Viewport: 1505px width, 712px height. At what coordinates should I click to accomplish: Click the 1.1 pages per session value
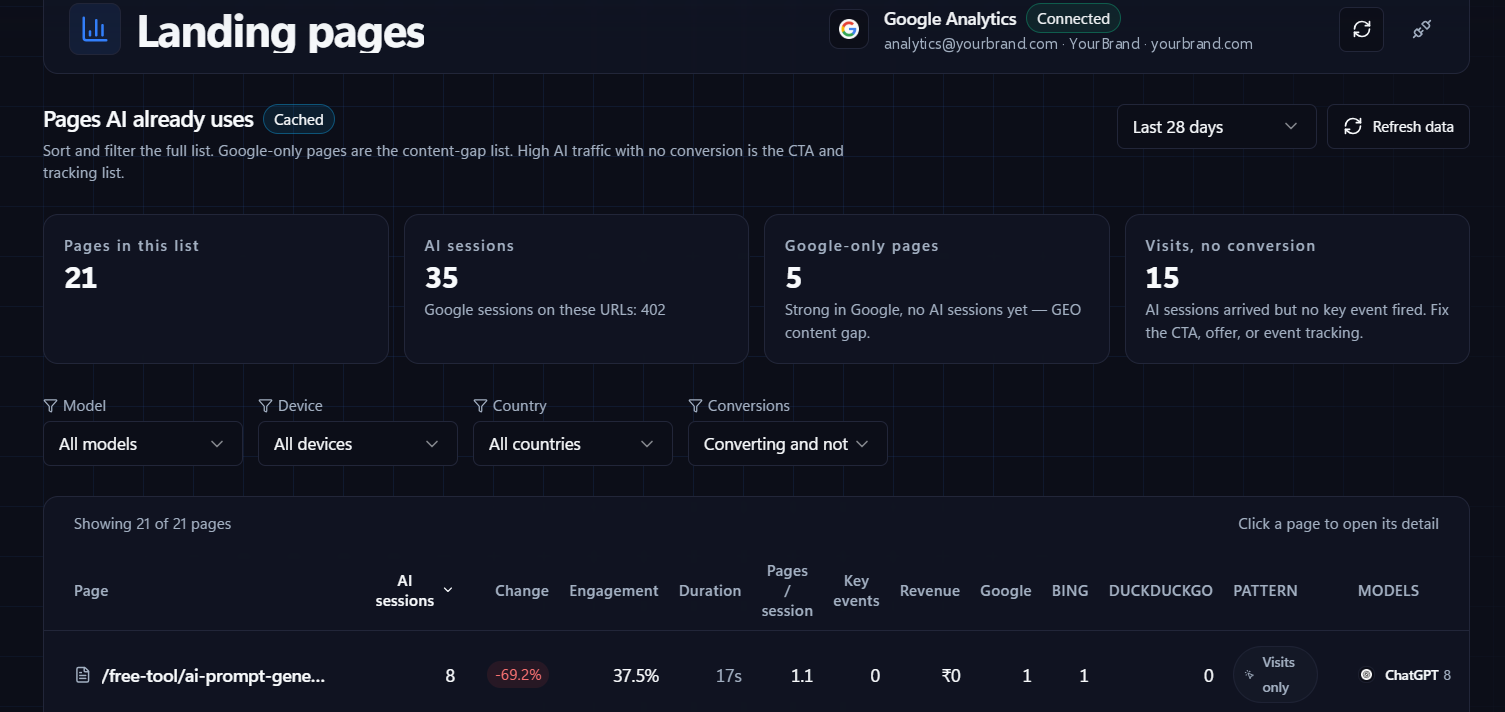[802, 676]
